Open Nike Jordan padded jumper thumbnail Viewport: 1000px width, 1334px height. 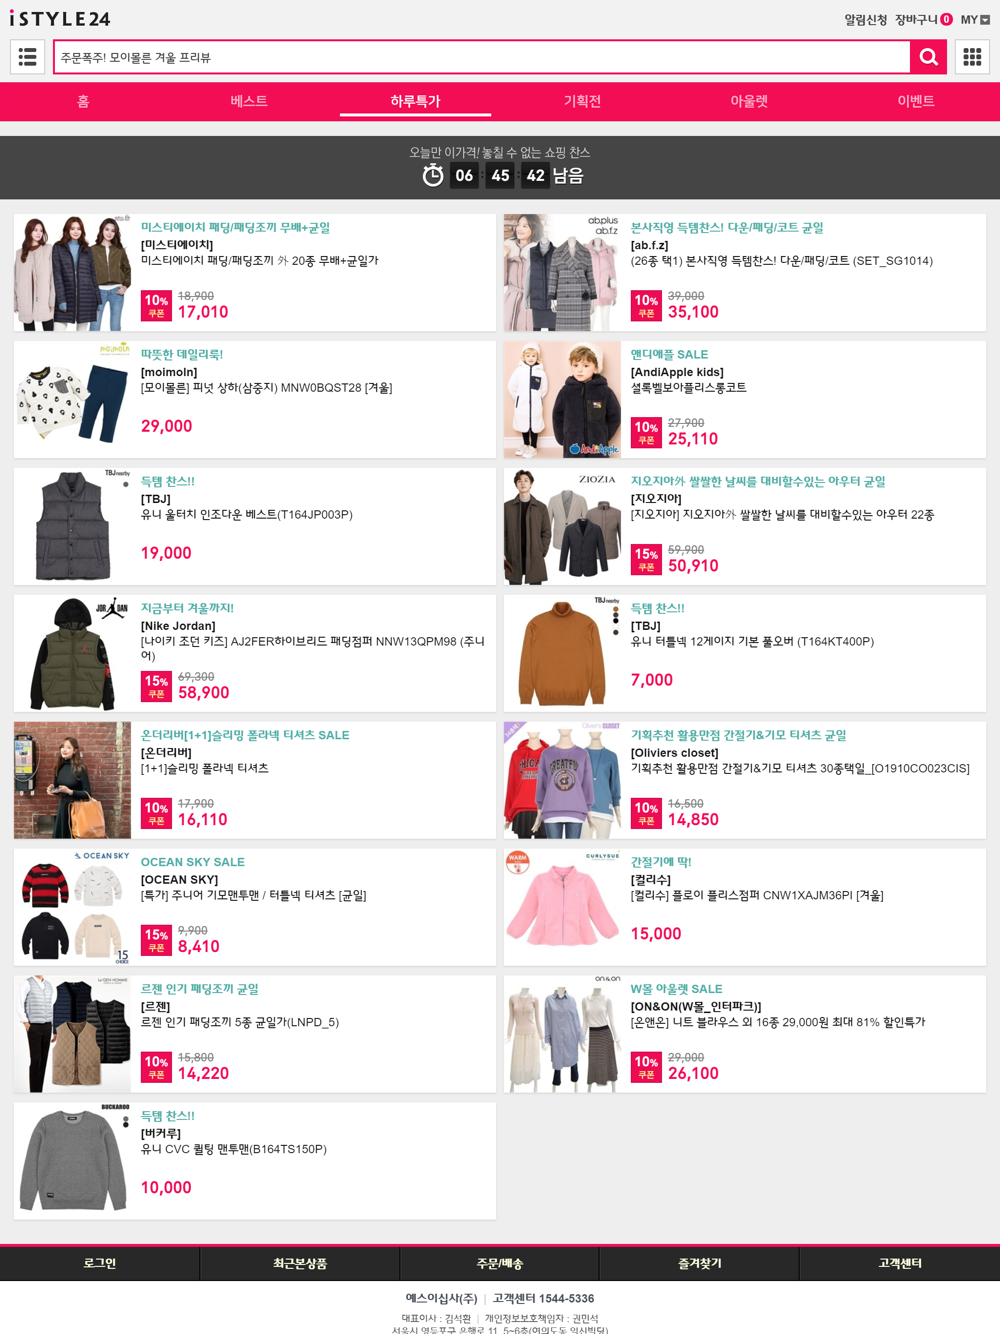click(72, 653)
